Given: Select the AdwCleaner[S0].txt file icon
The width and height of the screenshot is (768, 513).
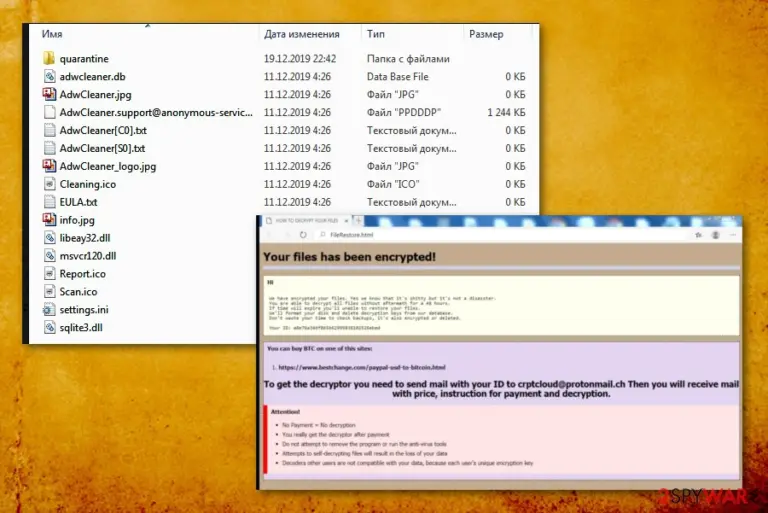Looking at the screenshot, I should tap(49, 148).
